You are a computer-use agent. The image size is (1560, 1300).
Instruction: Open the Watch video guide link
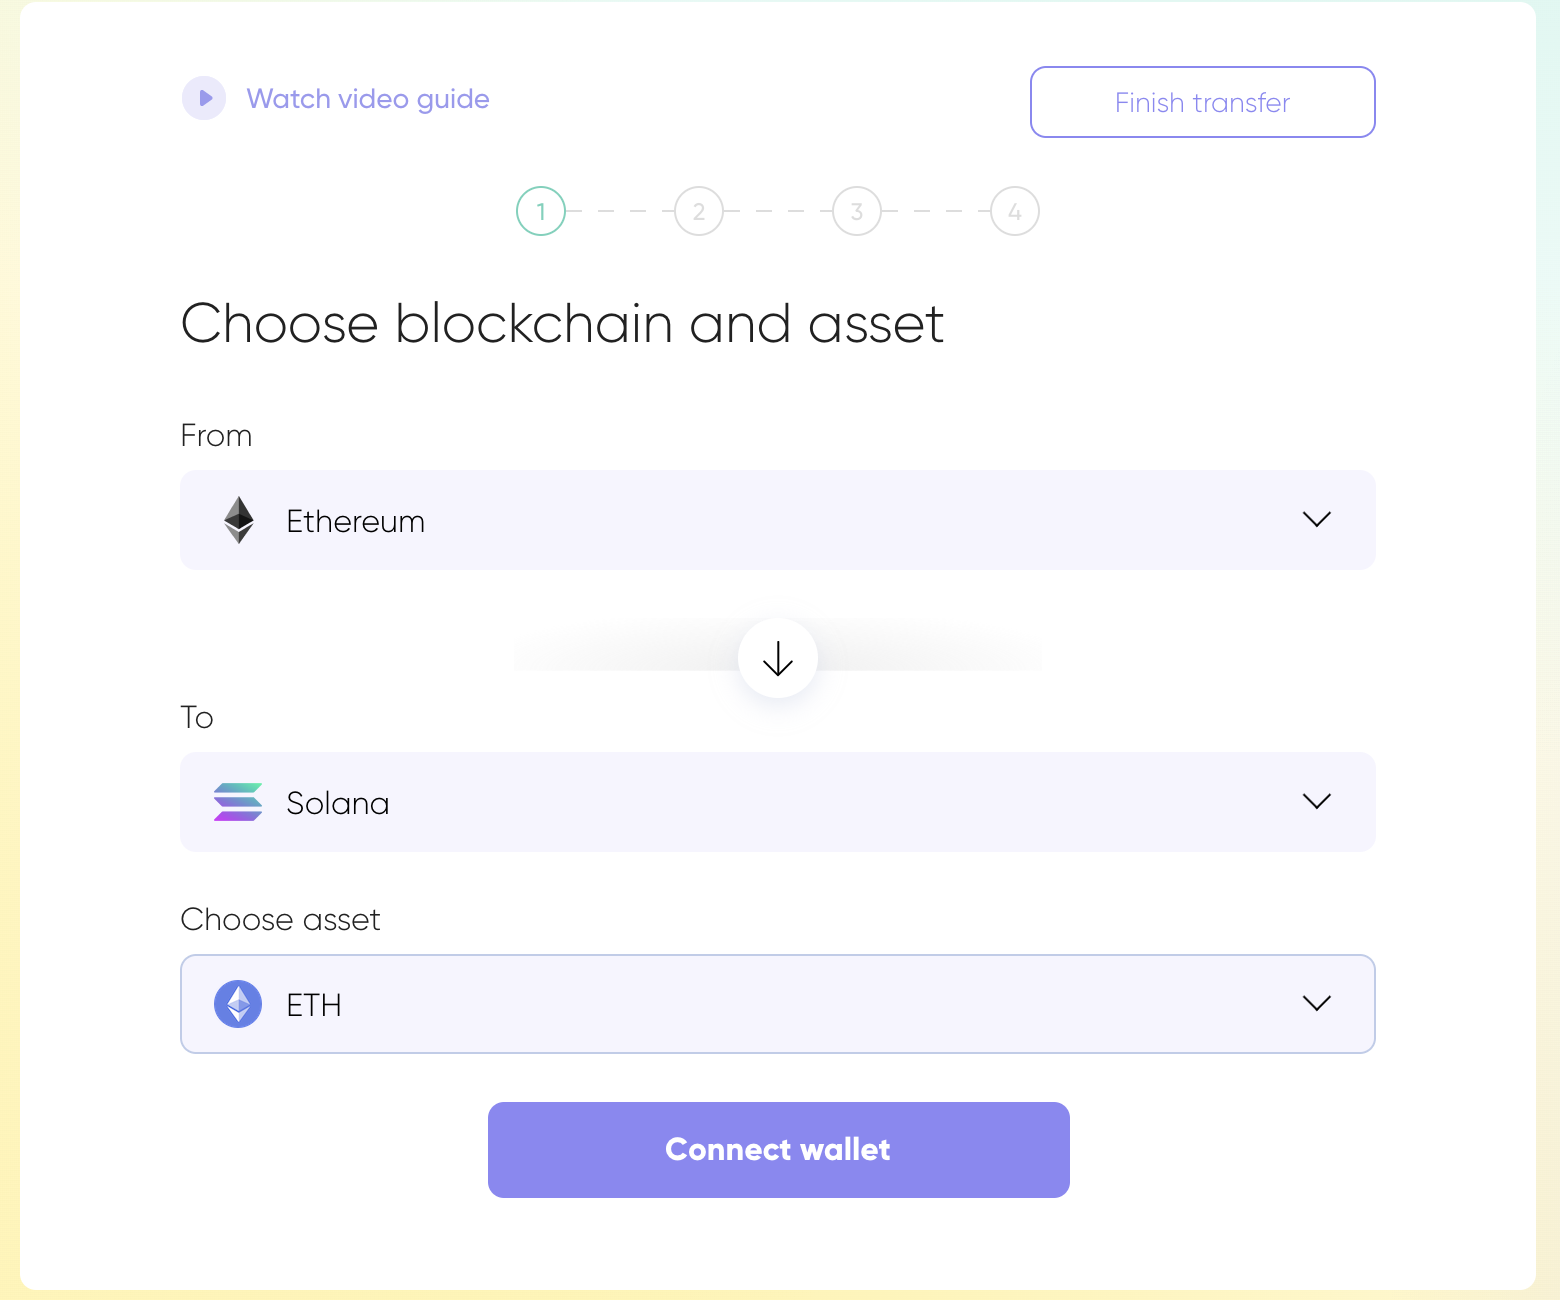pyautogui.click(x=367, y=99)
